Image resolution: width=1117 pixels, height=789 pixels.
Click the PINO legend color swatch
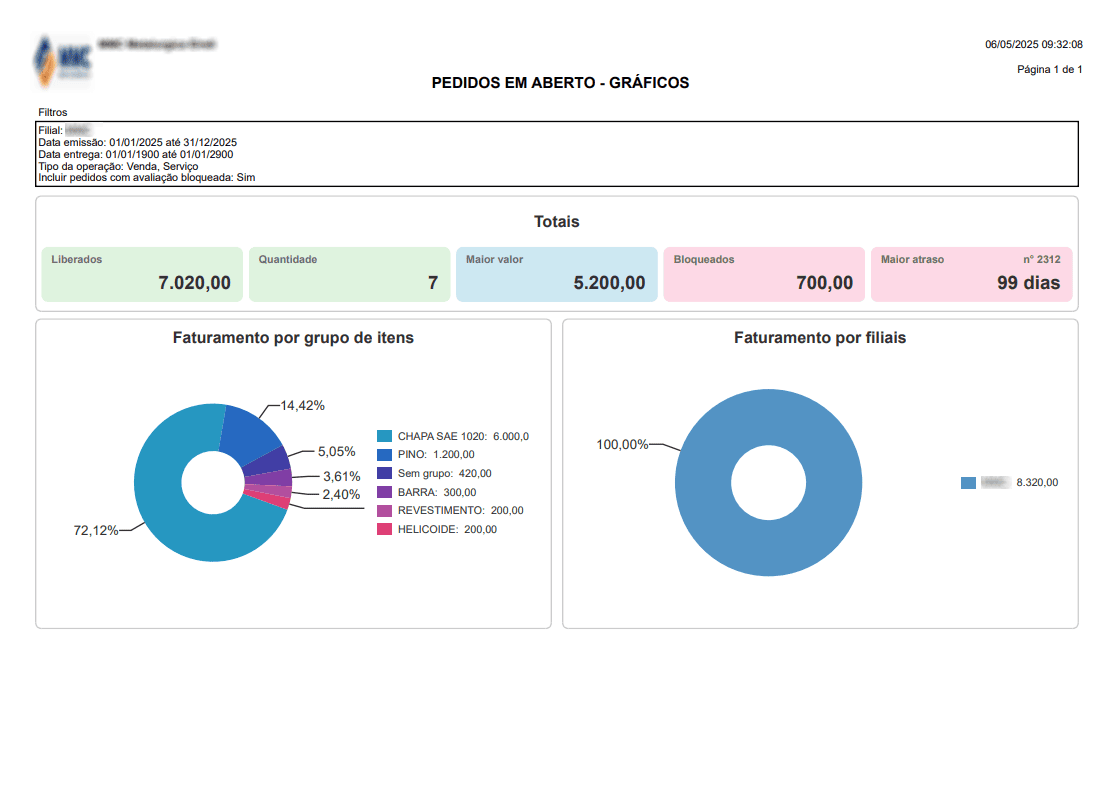[x=384, y=455]
